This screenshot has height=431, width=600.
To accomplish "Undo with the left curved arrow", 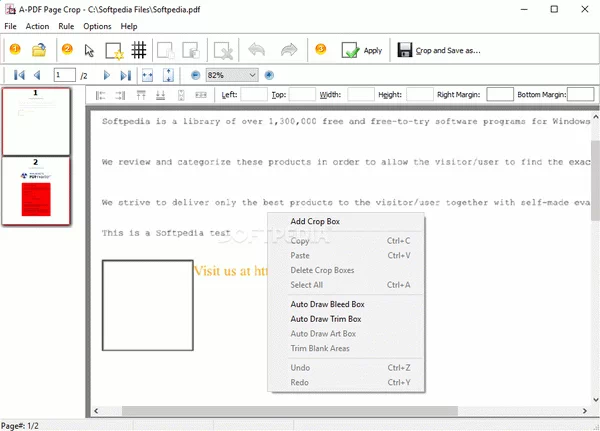I will tap(256, 50).
